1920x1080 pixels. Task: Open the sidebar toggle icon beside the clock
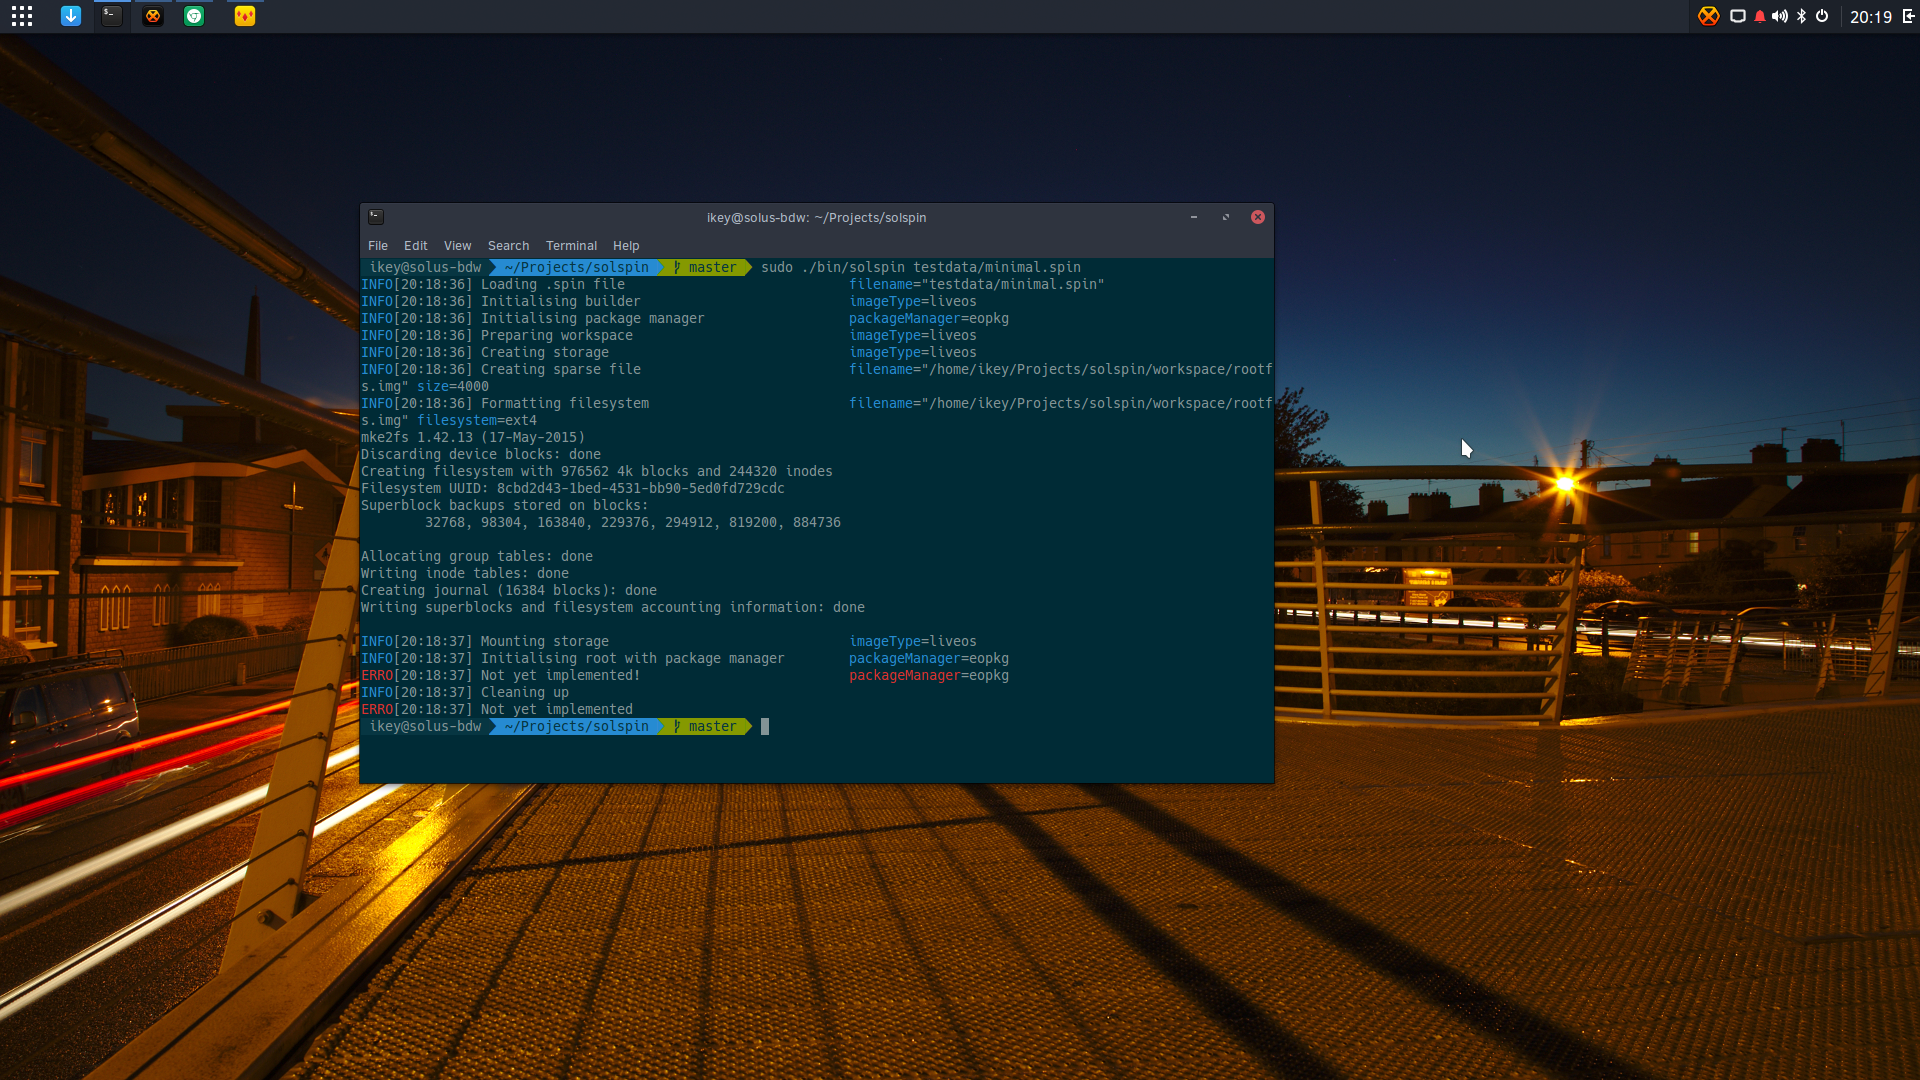(x=1908, y=16)
